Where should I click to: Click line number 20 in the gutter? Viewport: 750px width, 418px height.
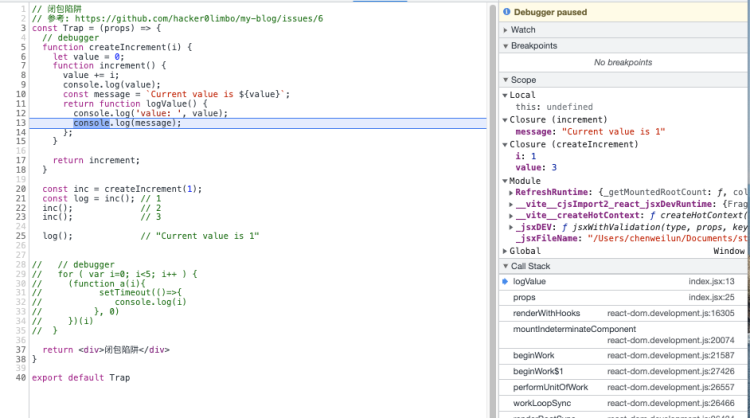(x=21, y=189)
